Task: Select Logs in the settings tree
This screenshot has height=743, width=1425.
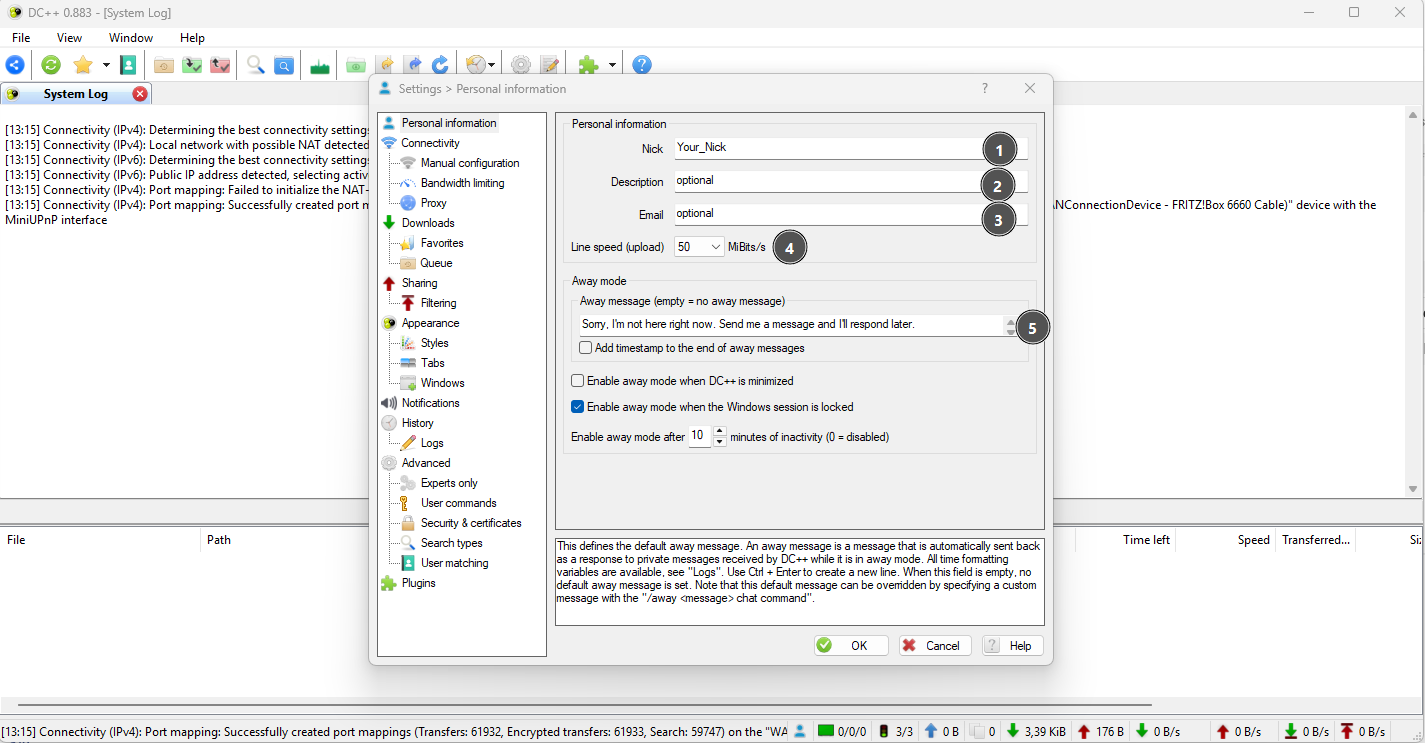Action: (x=432, y=443)
